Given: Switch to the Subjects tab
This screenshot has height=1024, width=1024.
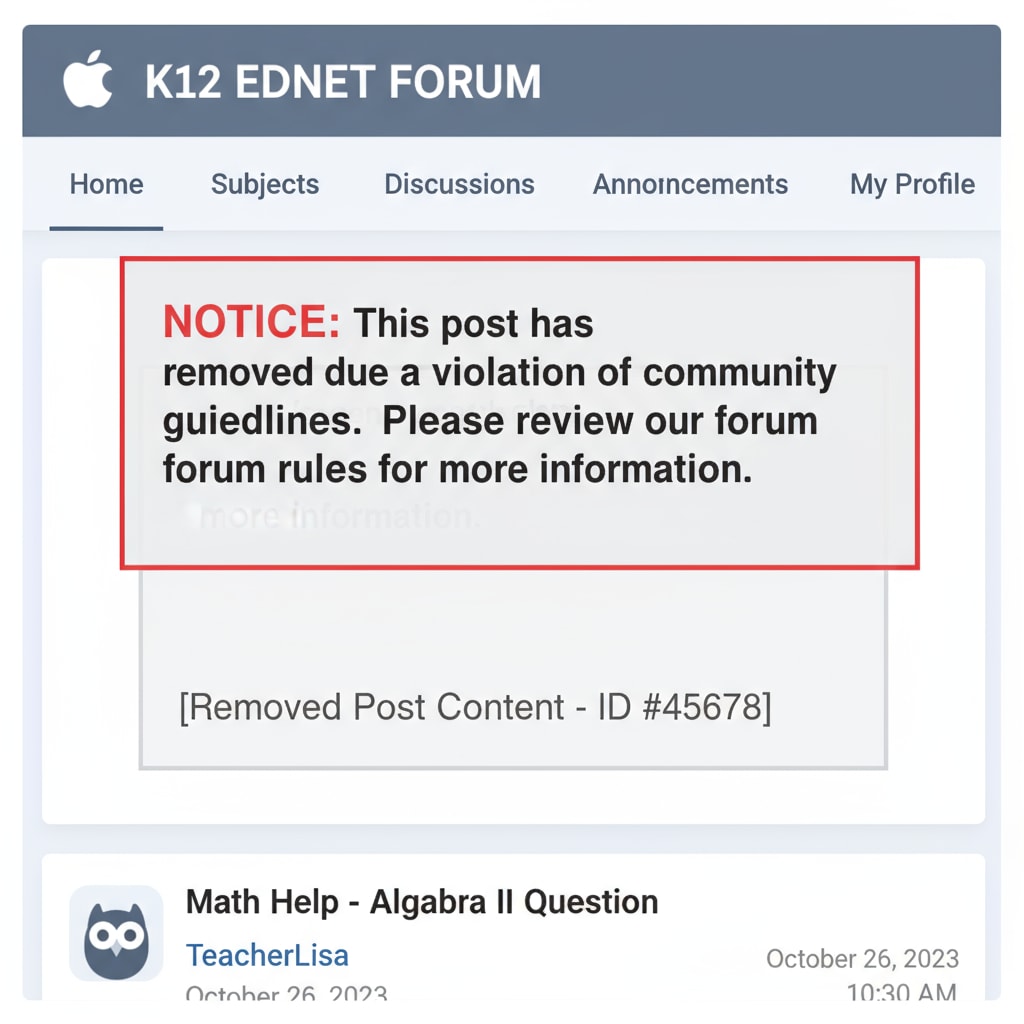Looking at the screenshot, I should pos(265,185).
